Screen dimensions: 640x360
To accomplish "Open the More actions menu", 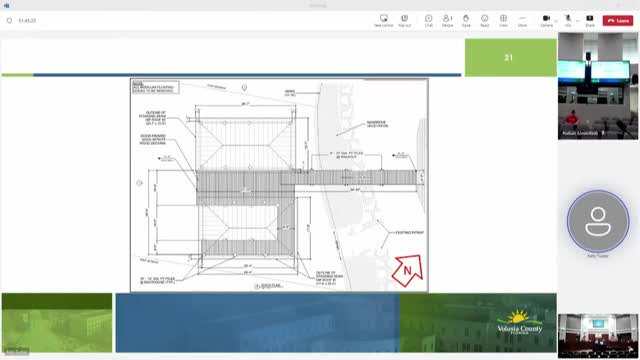I will click(x=522, y=20).
